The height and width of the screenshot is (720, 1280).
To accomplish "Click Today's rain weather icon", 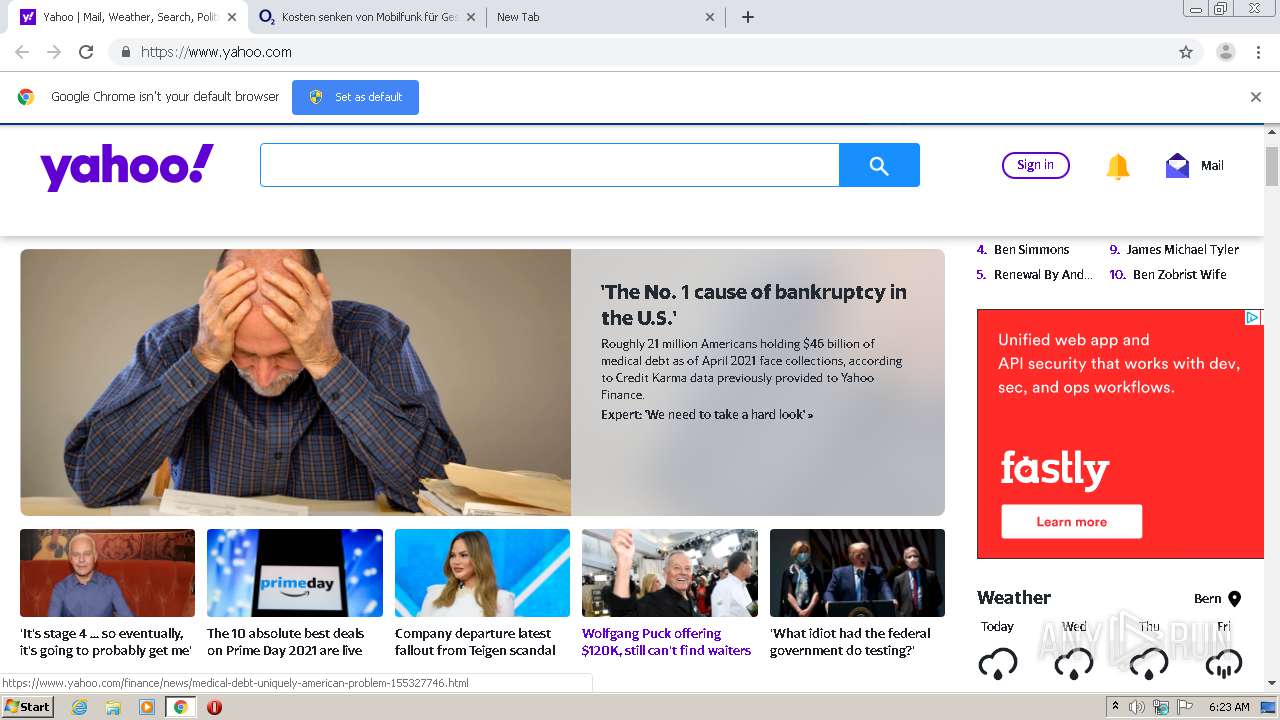I will pyautogui.click(x=998, y=664).
